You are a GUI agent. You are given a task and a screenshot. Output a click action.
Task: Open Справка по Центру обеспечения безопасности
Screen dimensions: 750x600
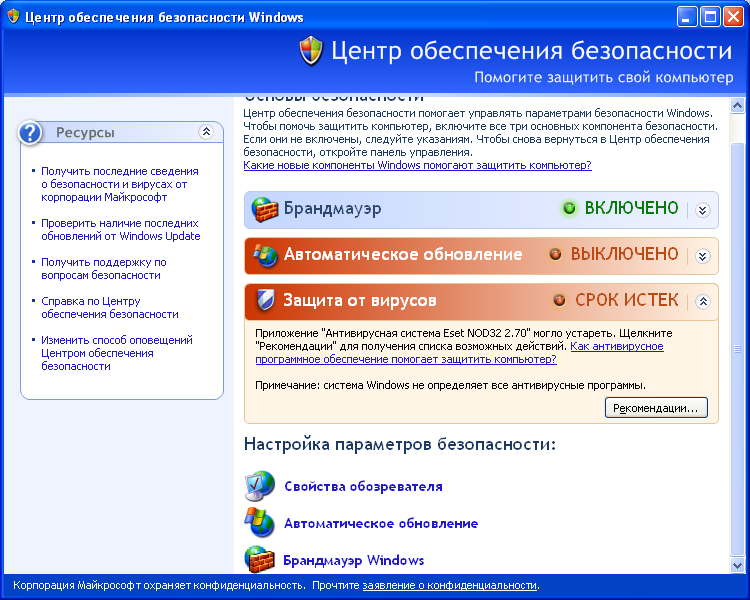click(110, 308)
